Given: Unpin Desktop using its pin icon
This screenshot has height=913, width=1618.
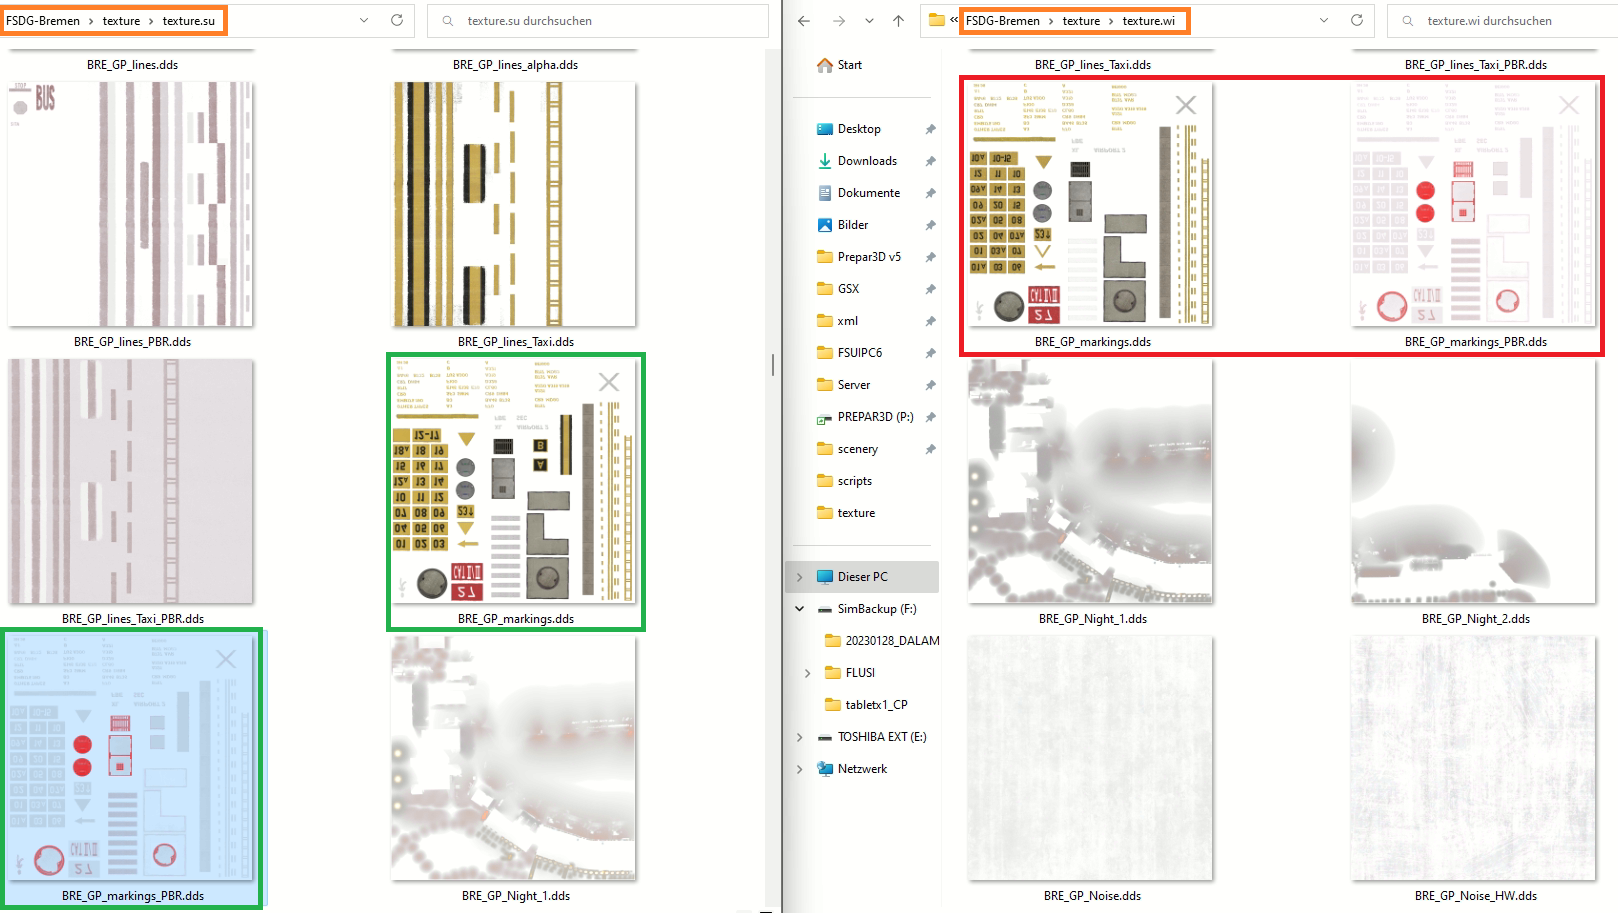Looking at the screenshot, I should click(x=930, y=129).
